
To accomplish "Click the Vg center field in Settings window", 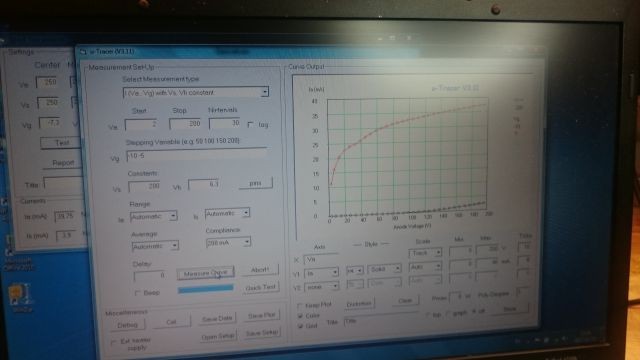I will click(51, 122).
